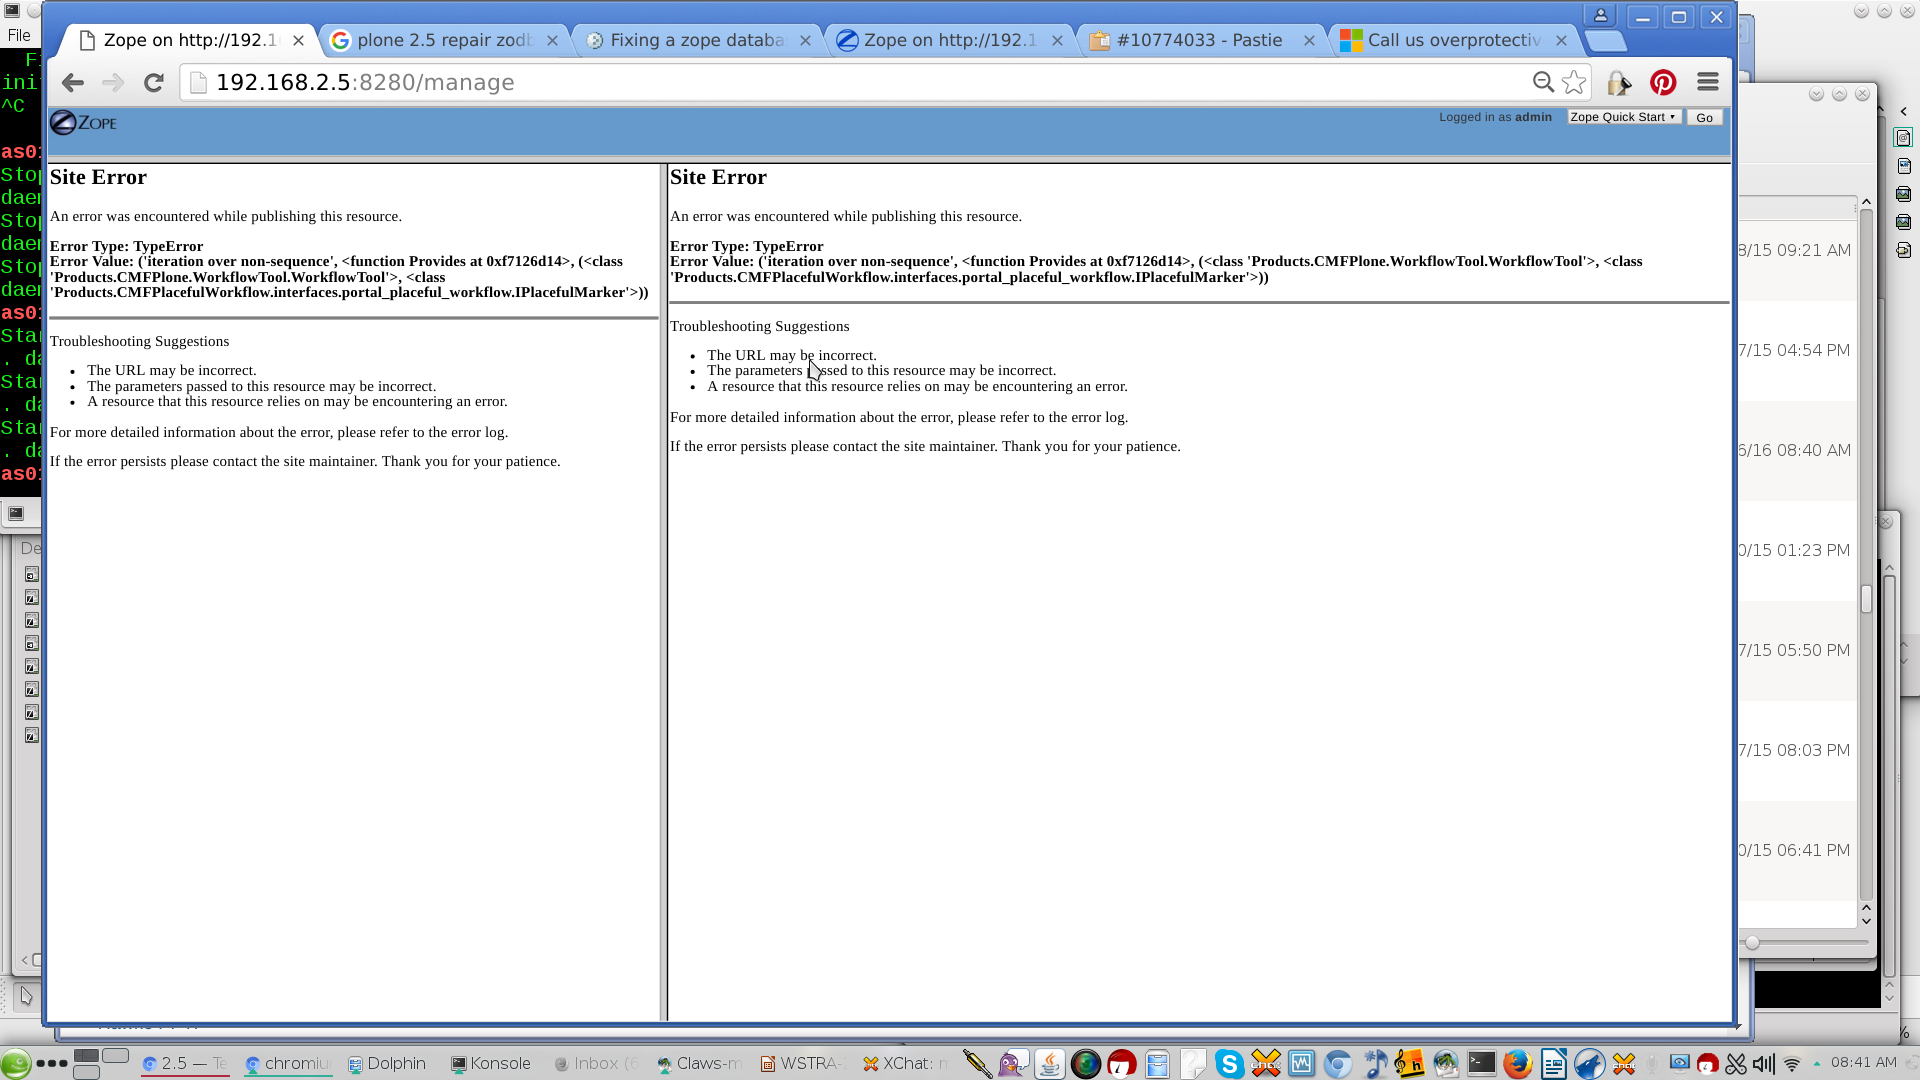Open the terminal window's File menu
This screenshot has width=1920, height=1080.
(x=19, y=35)
